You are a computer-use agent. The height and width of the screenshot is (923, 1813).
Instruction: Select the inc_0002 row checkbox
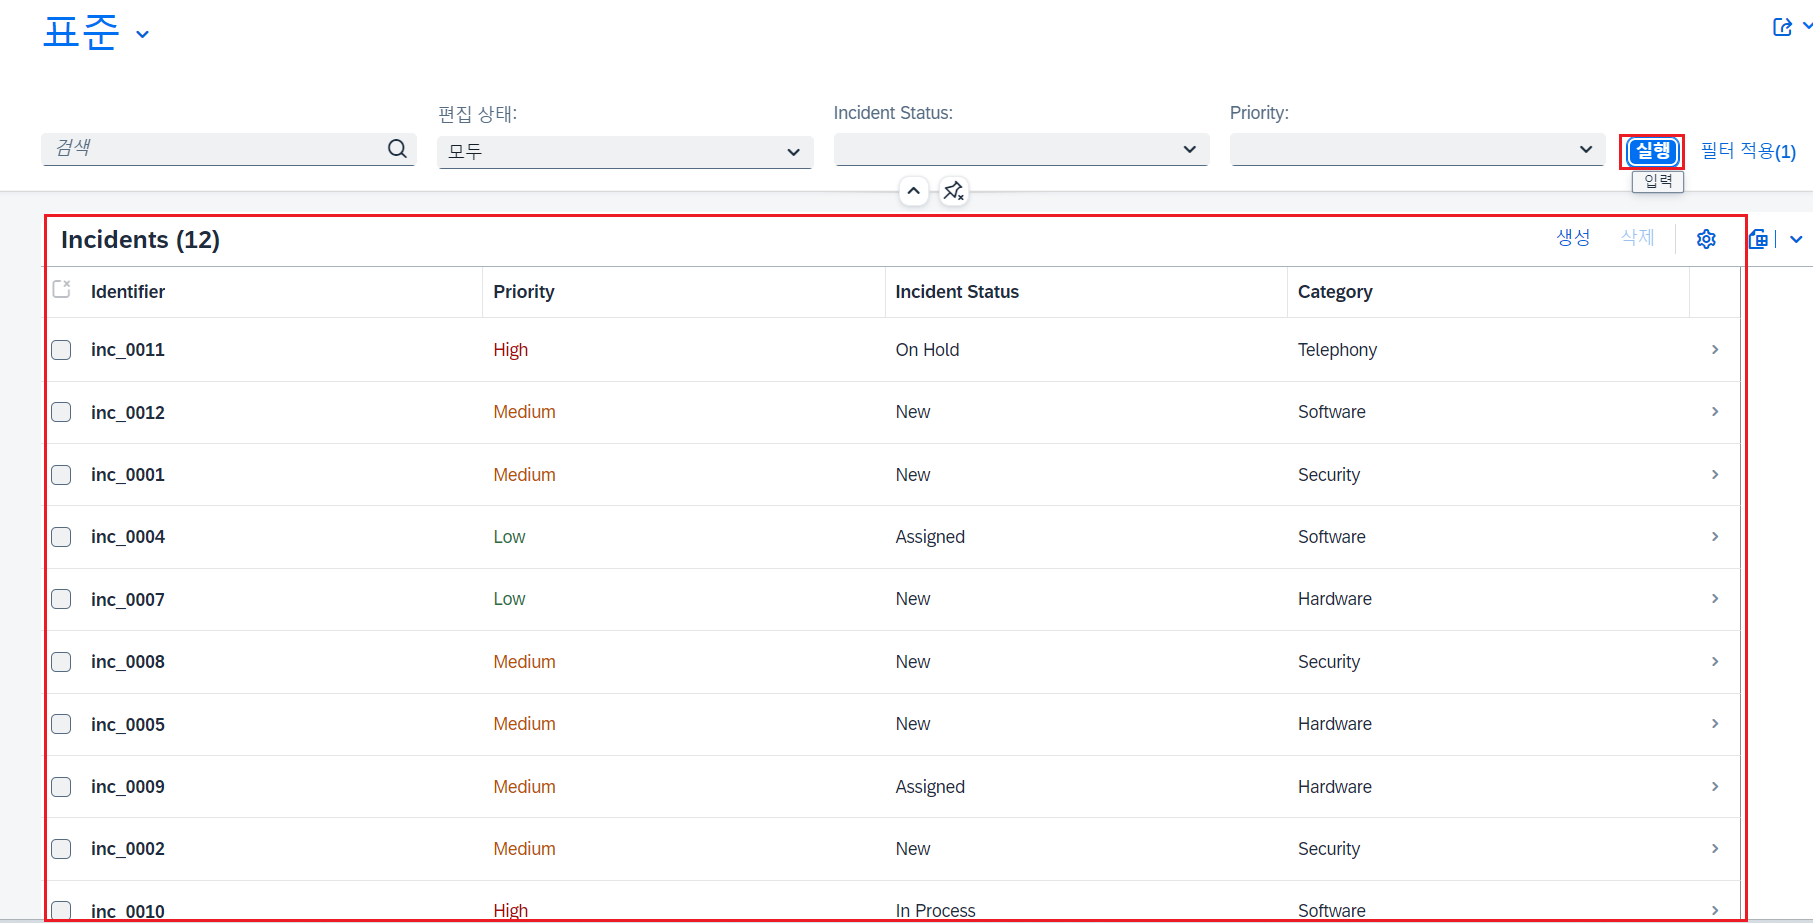click(61, 849)
